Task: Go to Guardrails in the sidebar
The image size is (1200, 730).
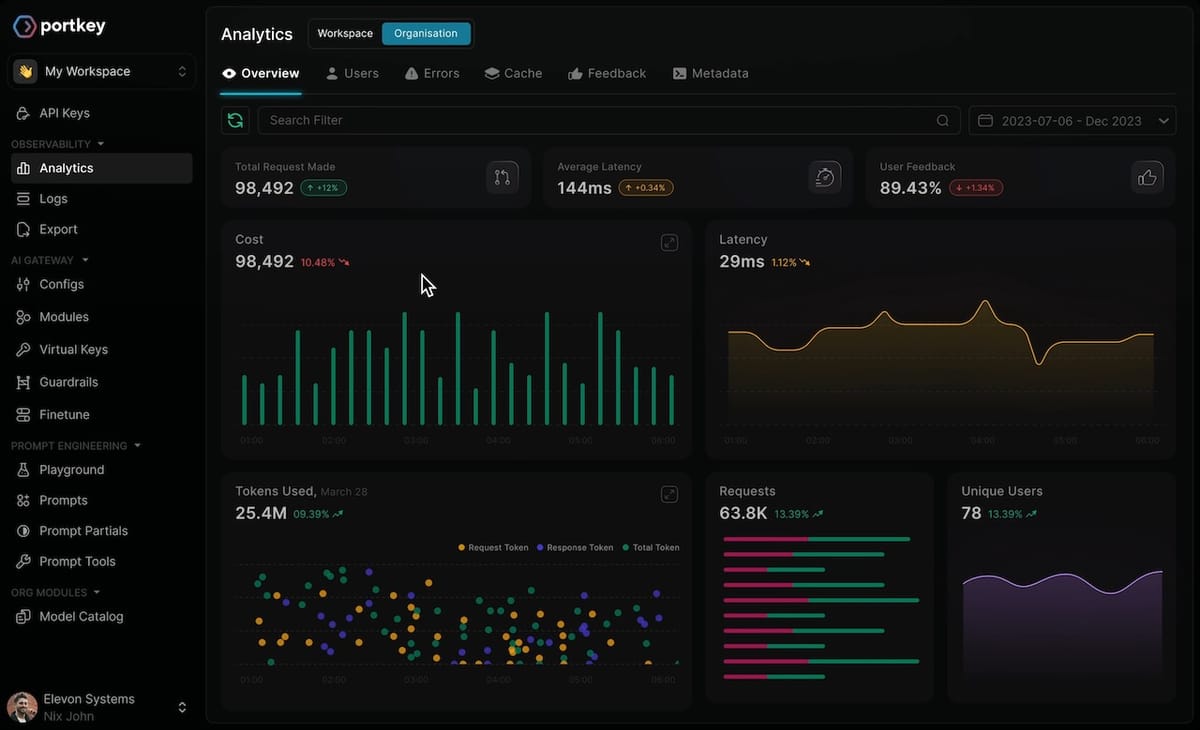Action: point(68,382)
